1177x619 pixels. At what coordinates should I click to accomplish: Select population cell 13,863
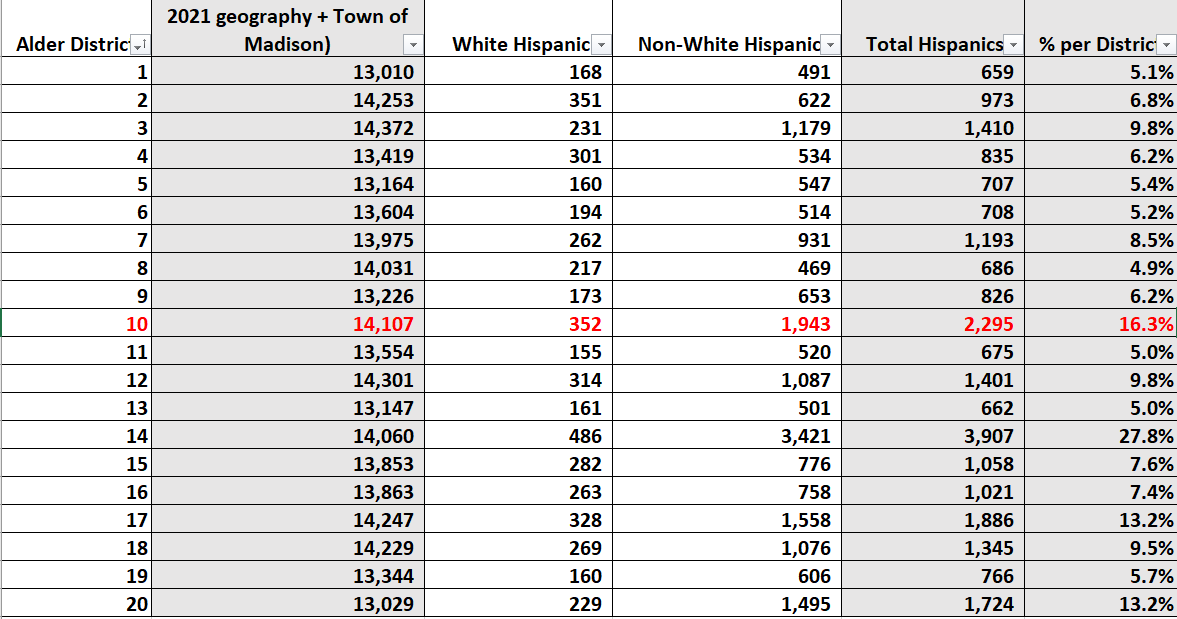(x=288, y=492)
